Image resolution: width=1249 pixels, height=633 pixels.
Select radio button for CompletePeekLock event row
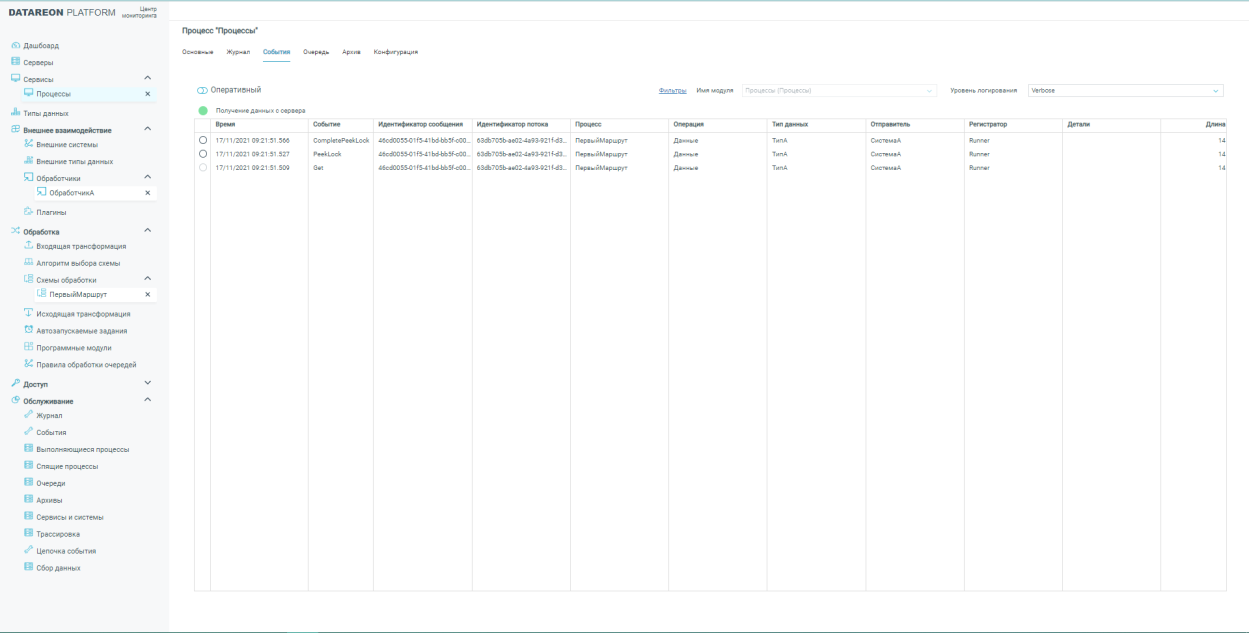pyautogui.click(x=203, y=140)
